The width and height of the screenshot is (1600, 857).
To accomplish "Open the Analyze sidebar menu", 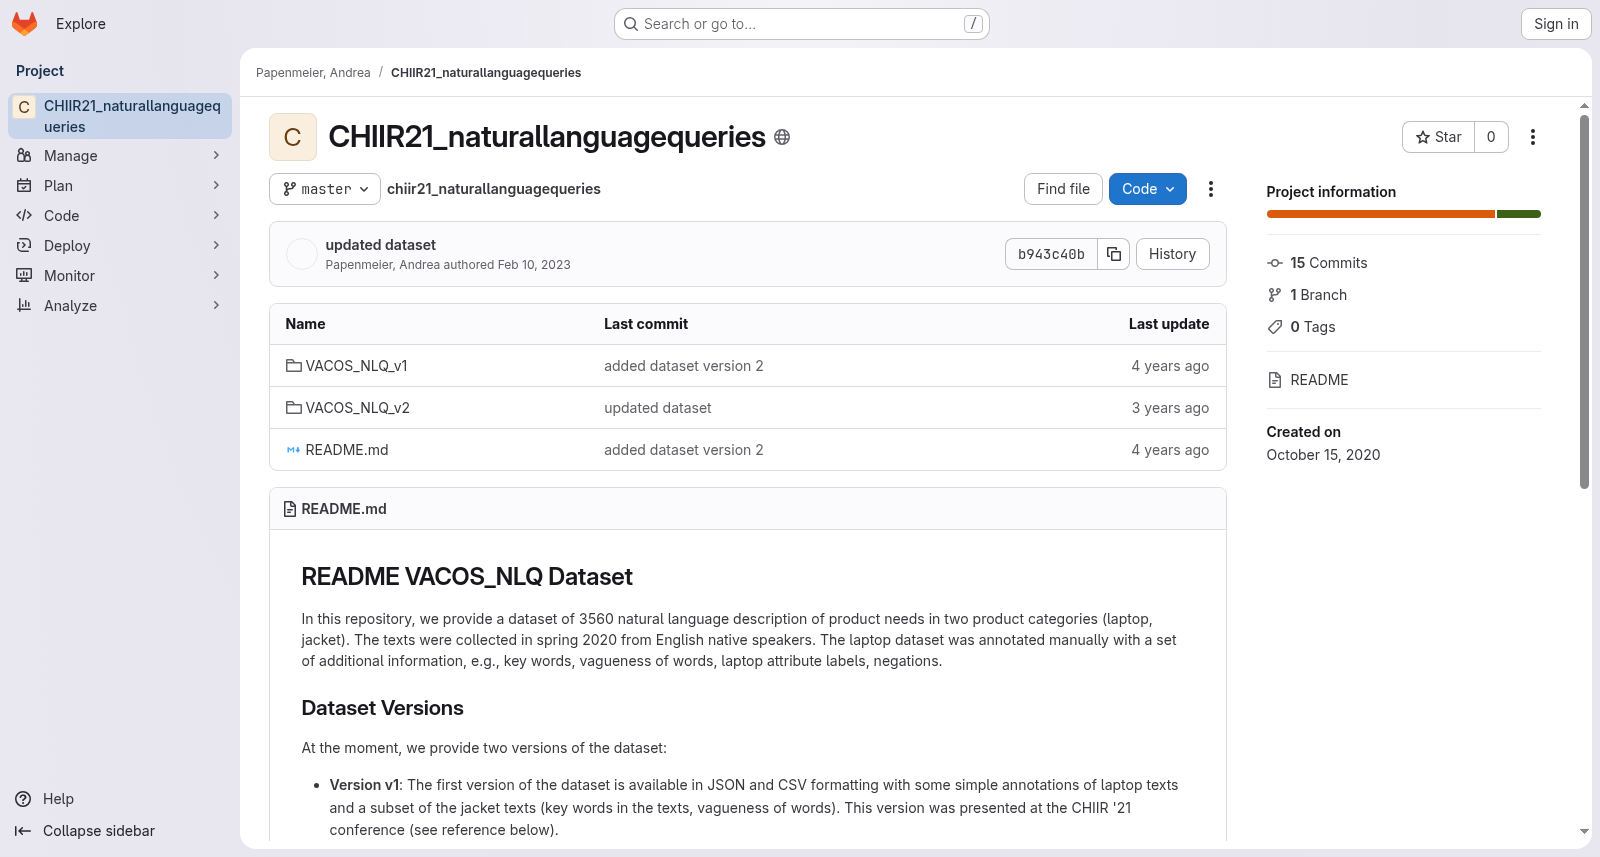I will click(120, 306).
